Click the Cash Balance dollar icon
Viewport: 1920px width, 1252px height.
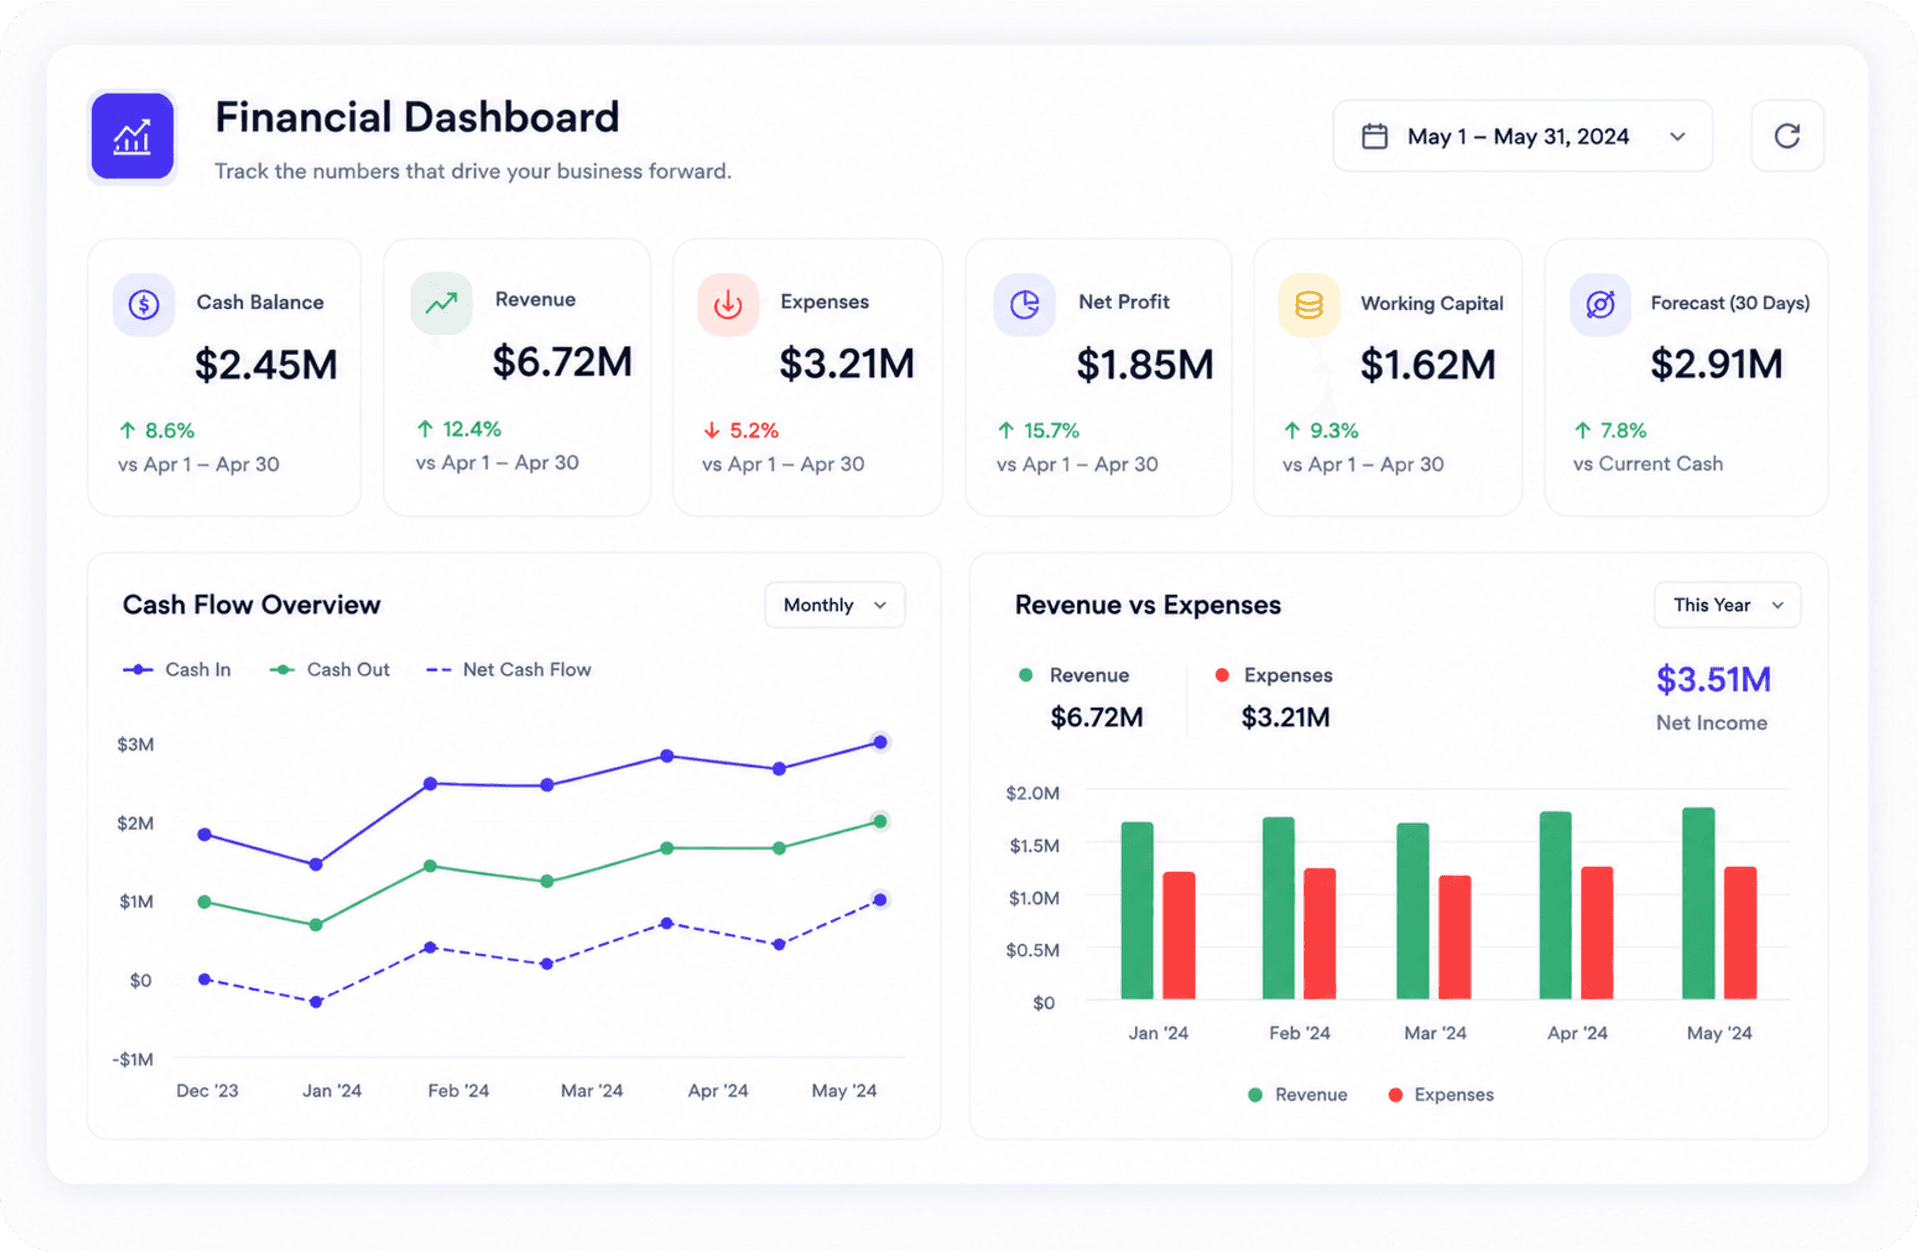144,304
